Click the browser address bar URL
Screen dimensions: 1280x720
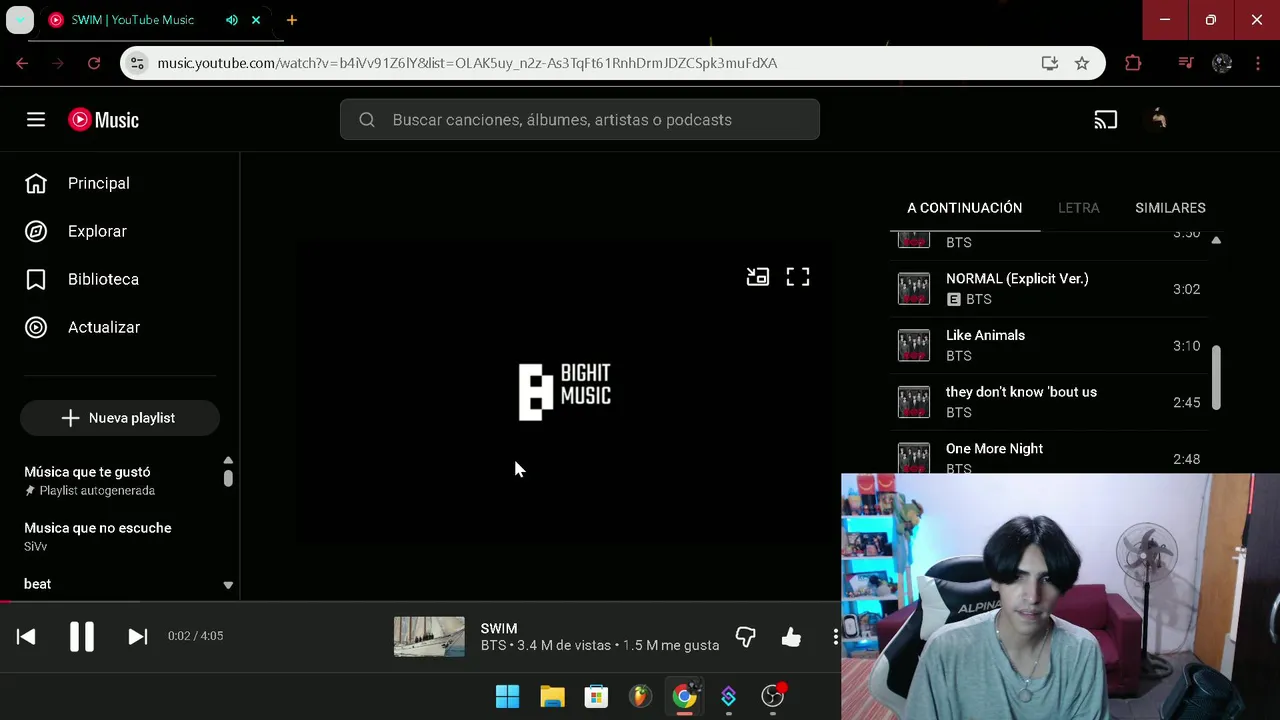pyautogui.click(x=467, y=63)
